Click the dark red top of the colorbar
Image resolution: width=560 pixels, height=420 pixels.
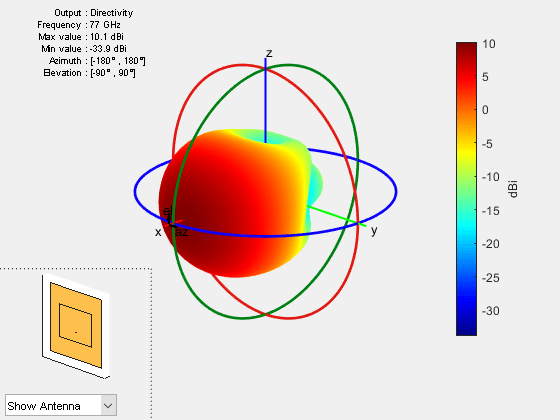(x=466, y=47)
